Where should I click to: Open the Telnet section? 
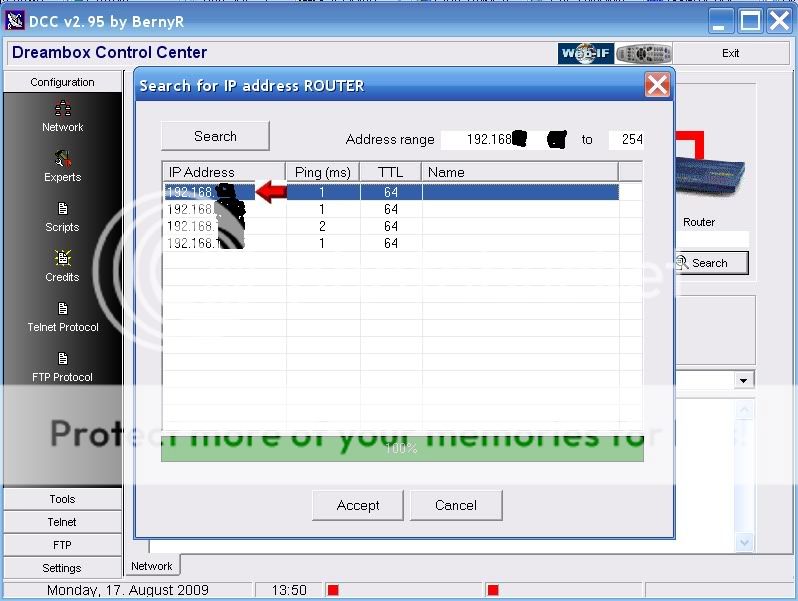pos(62,522)
